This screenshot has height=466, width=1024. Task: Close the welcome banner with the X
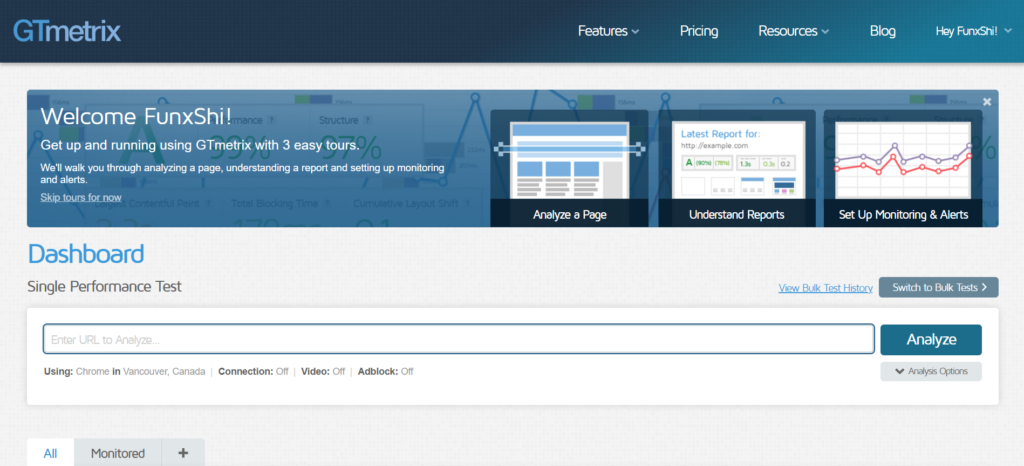tap(987, 102)
